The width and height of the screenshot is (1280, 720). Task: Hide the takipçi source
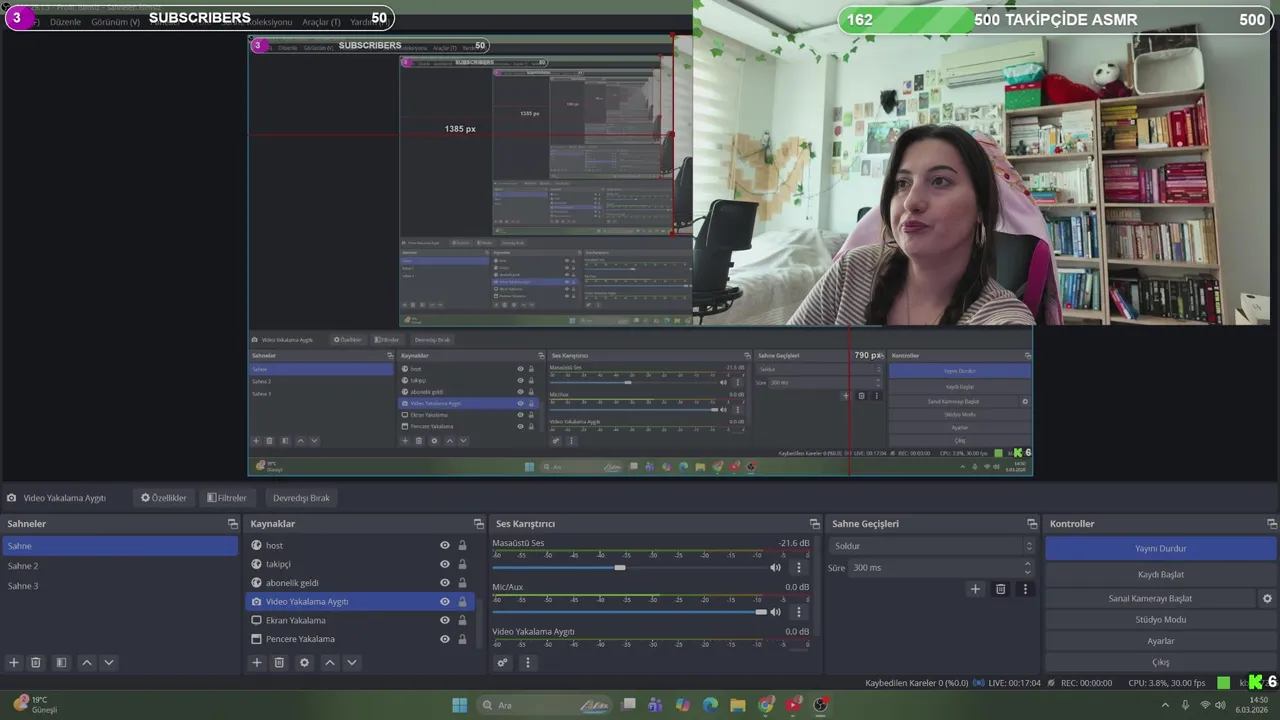pyautogui.click(x=445, y=564)
